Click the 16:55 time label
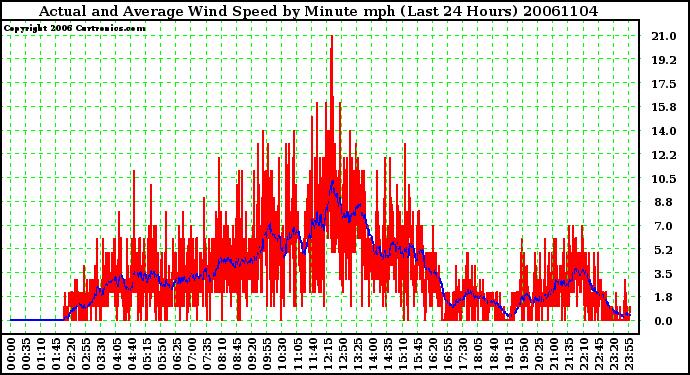The width and height of the screenshot is (690, 375). pyautogui.click(x=448, y=354)
